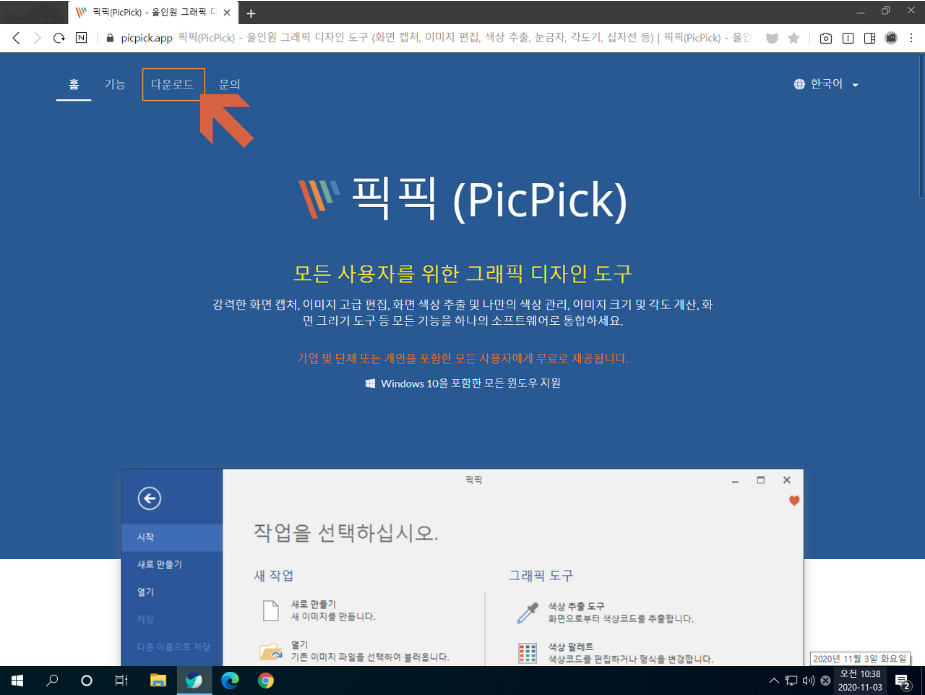Open the browser three-dot menu
925x695 pixels.
coord(911,38)
